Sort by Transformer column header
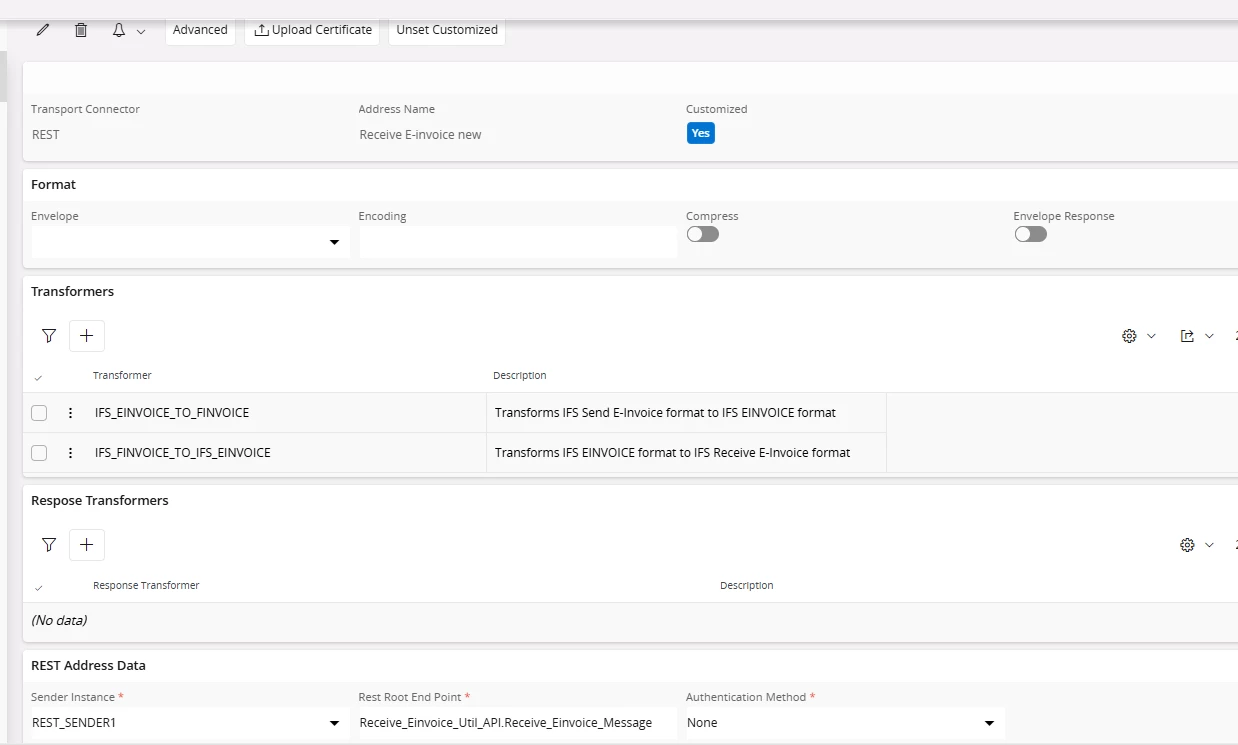 pos(122,375)
